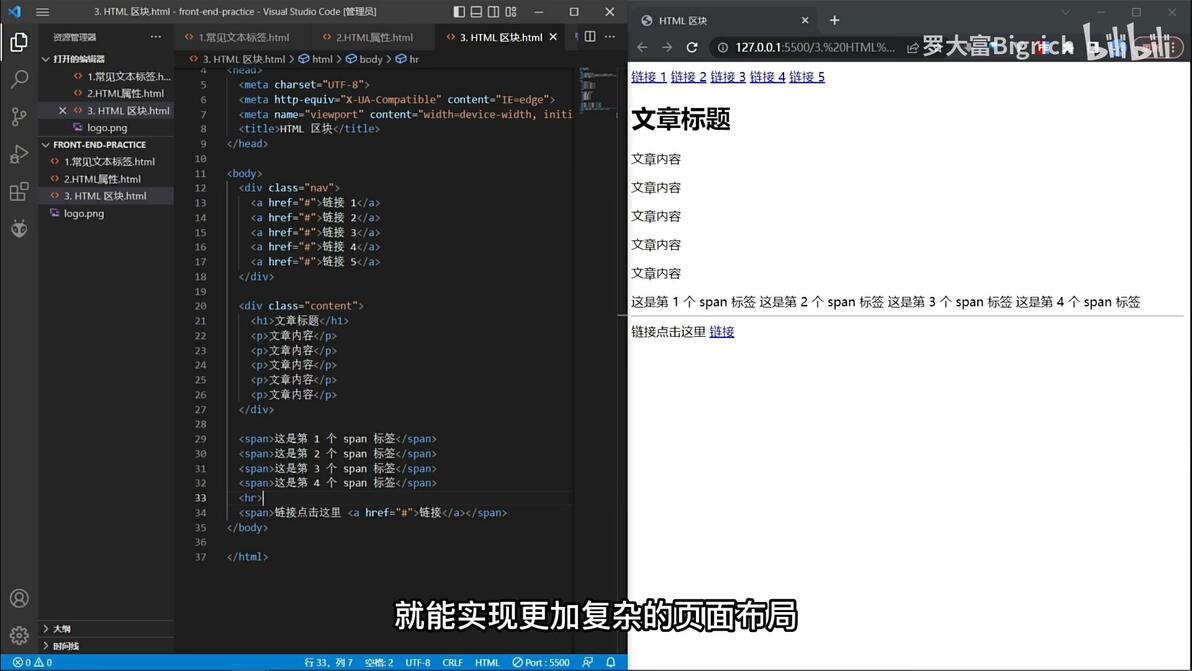This screenshot has height=671, width=1192.
Task: Click the 链接 link after 链接点击这里
Action: tap(721, 331)
